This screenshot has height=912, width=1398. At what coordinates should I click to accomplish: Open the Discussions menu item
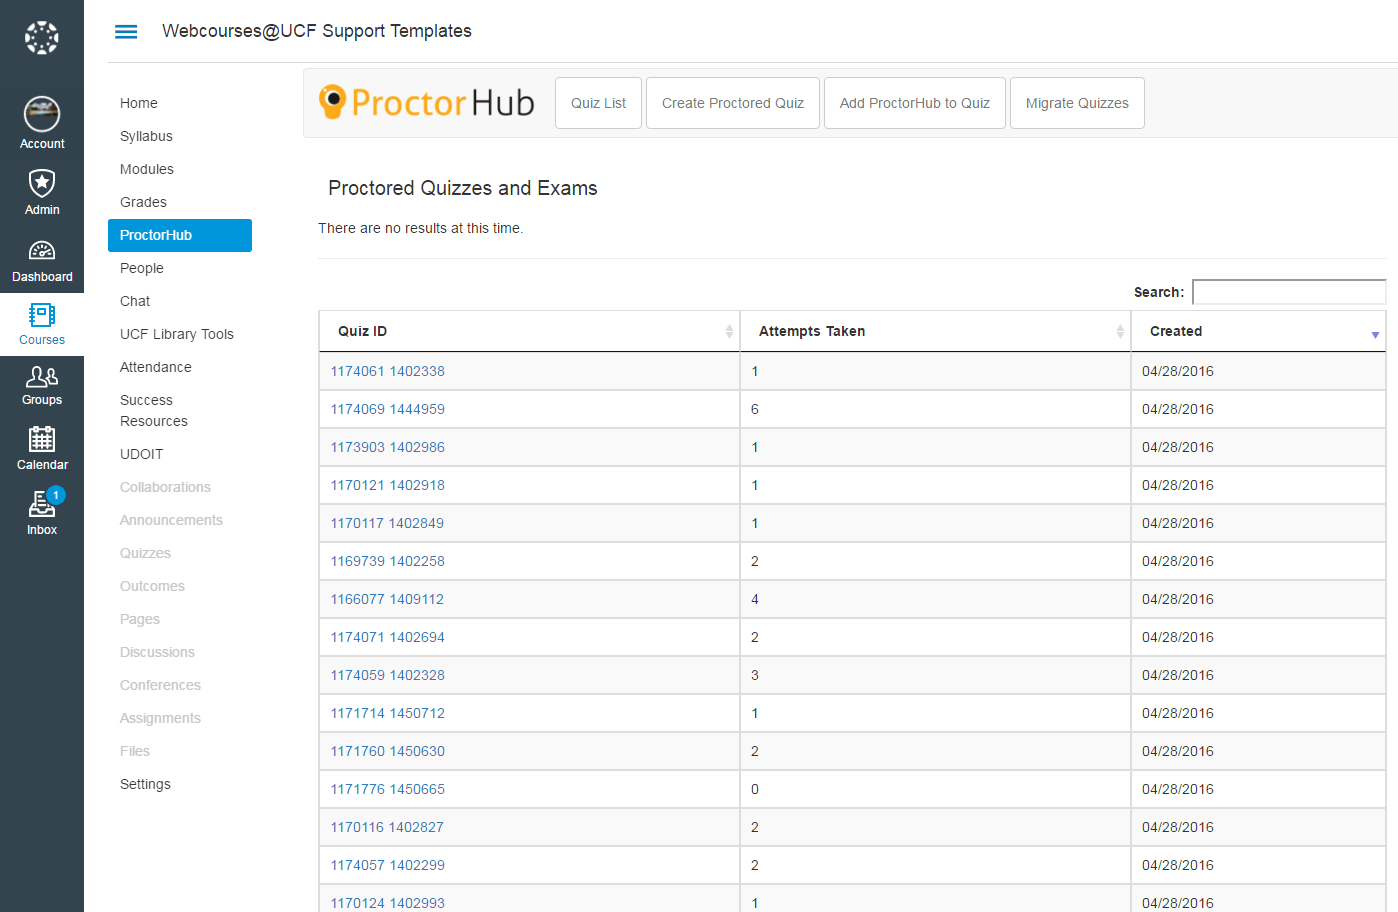pyautogui.click(x=157, y=652)
